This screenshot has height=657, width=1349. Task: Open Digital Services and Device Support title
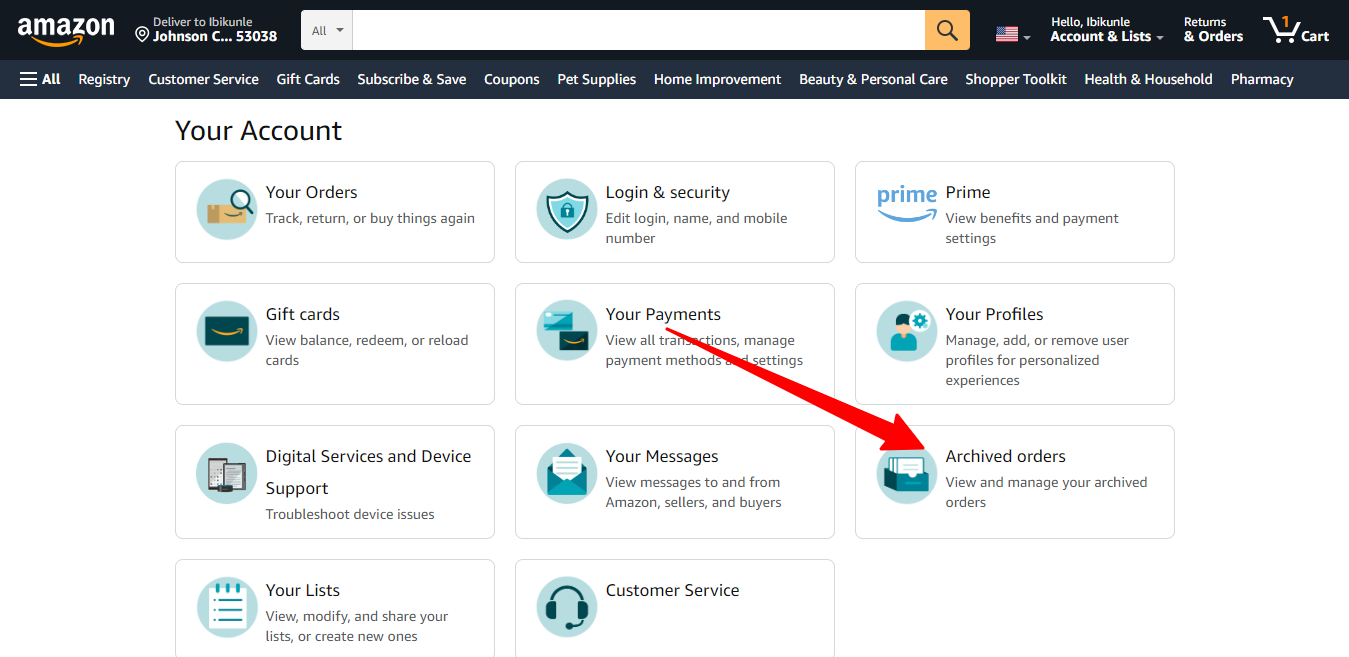(x=368, y=472)
